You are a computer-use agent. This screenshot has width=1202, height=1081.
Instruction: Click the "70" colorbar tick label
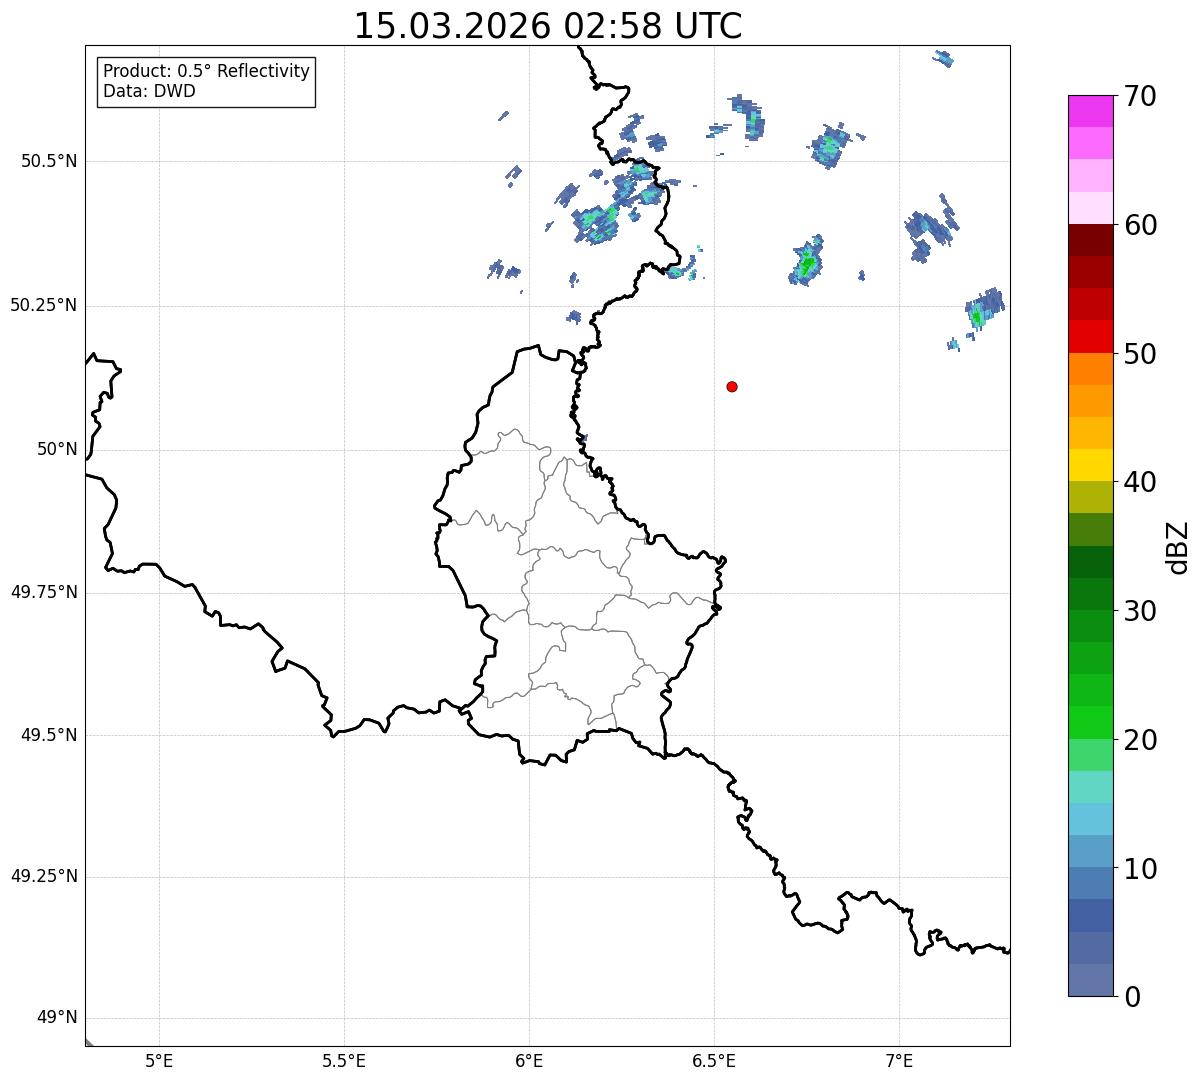click(1140, 96)
